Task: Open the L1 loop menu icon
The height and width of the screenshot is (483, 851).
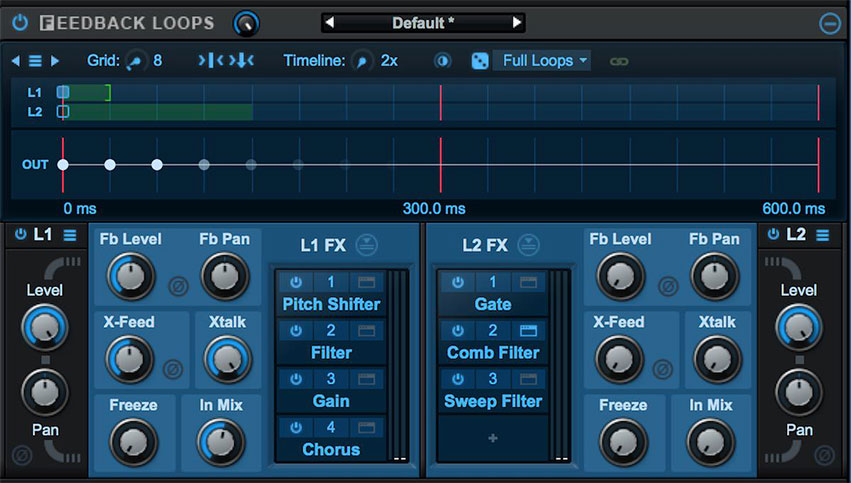Action: click(70, 235)
